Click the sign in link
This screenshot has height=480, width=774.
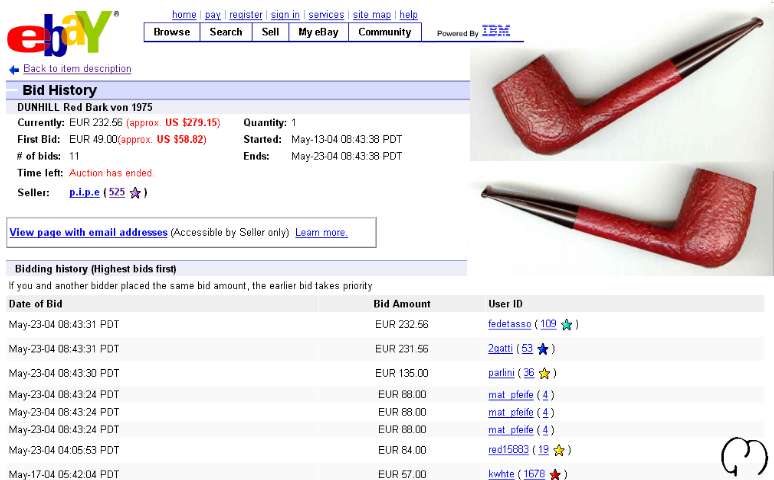pos(285,15)
